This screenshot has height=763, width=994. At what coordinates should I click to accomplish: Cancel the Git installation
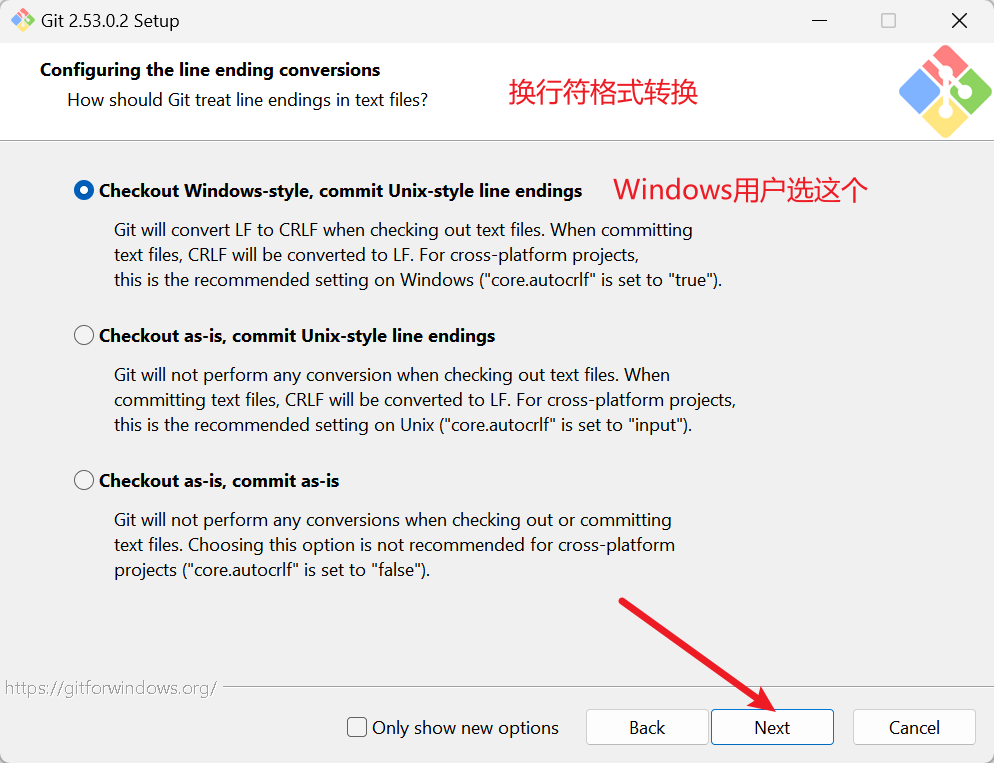coord(913,727)
